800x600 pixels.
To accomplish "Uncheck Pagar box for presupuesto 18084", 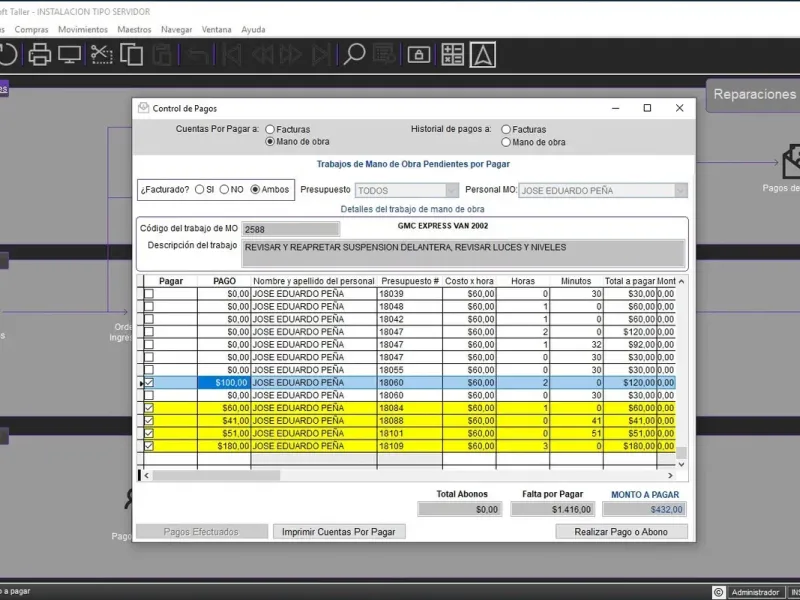I will coord(149,408).
